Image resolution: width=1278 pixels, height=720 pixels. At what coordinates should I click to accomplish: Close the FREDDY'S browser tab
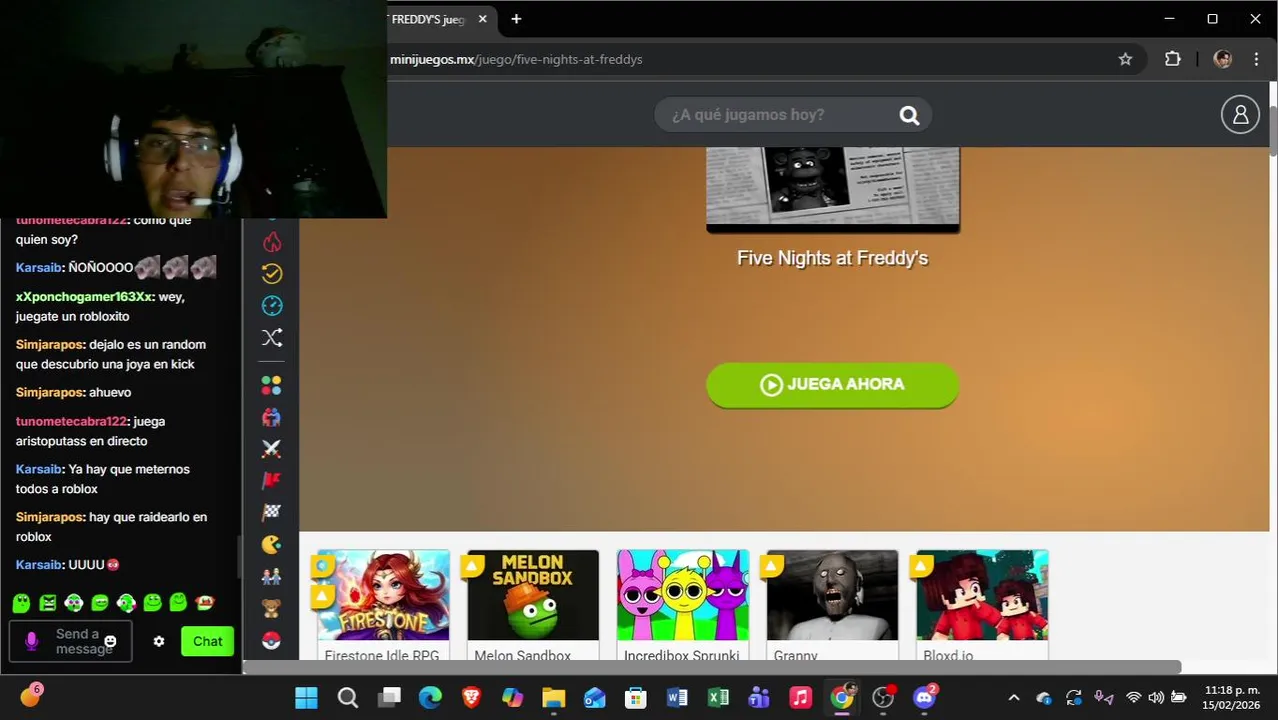coord(483,19)
